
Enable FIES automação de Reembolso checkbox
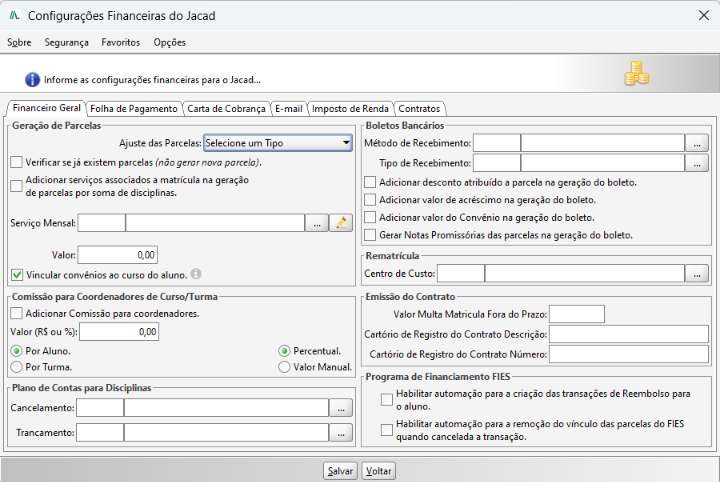pyautogui.click(x=387, y=400)
